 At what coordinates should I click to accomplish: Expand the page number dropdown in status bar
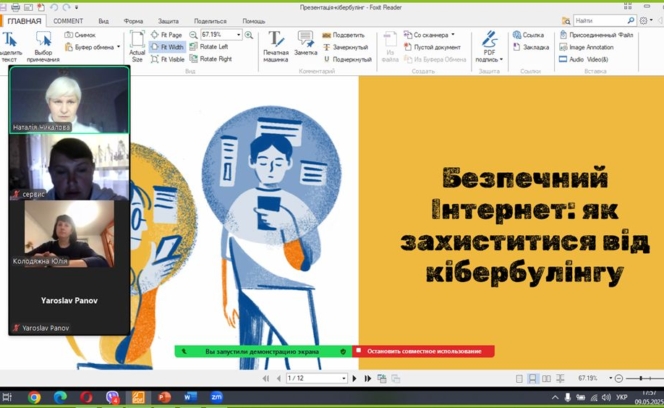click(343, 379)
